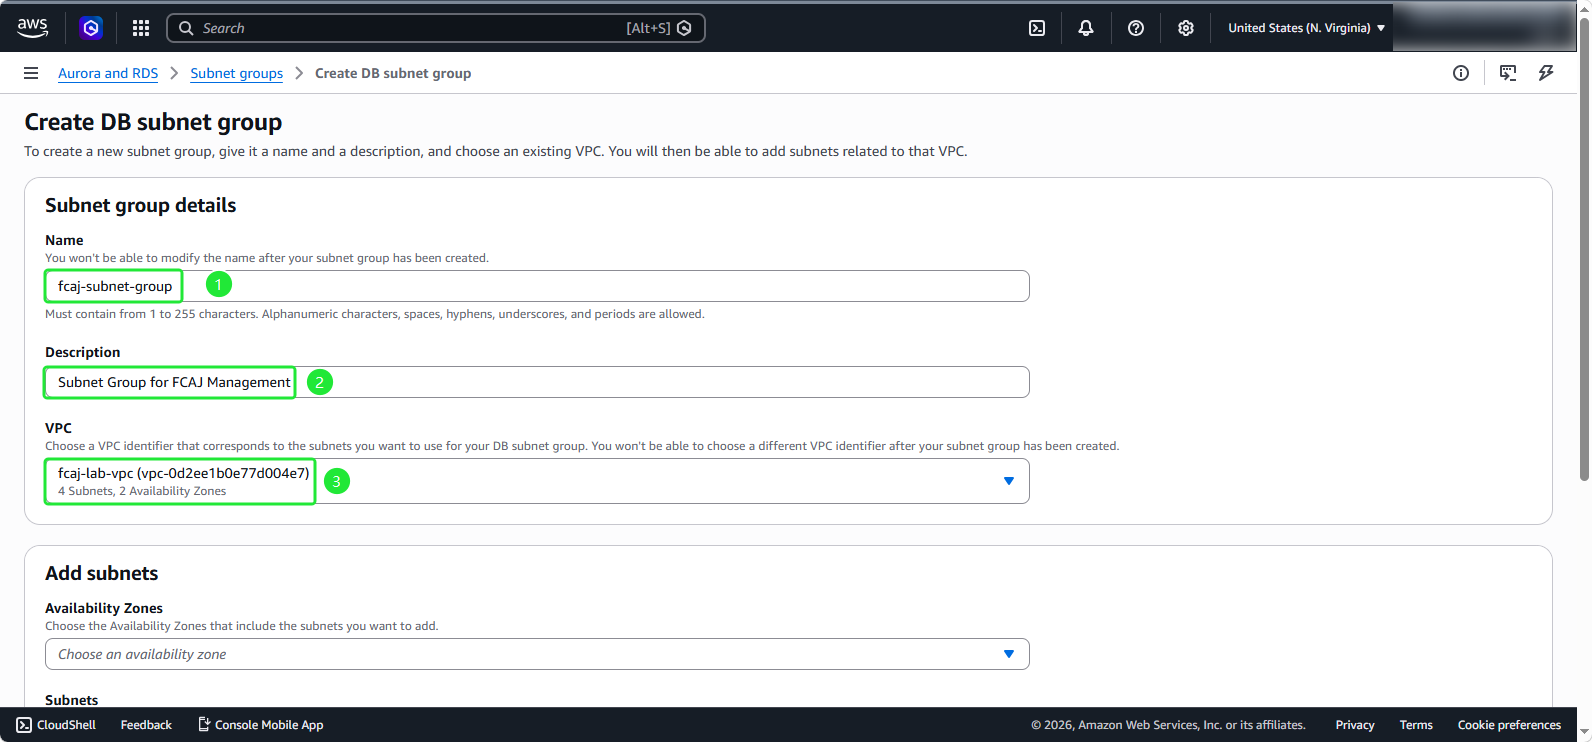Go to Subnet groups breadcrumb

(237, 73)
